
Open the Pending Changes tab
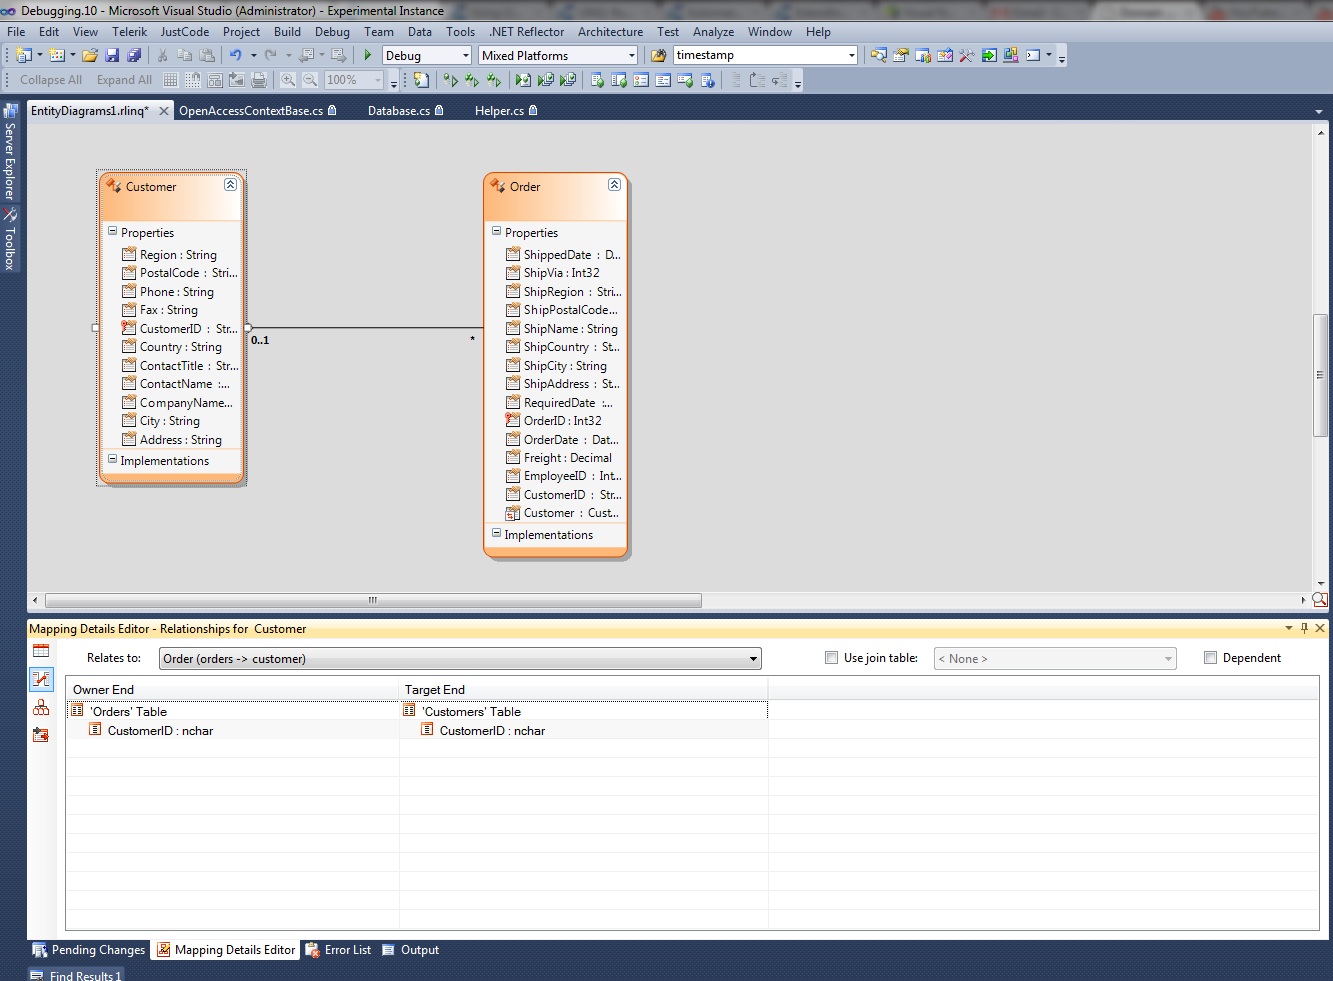point(89,950)
